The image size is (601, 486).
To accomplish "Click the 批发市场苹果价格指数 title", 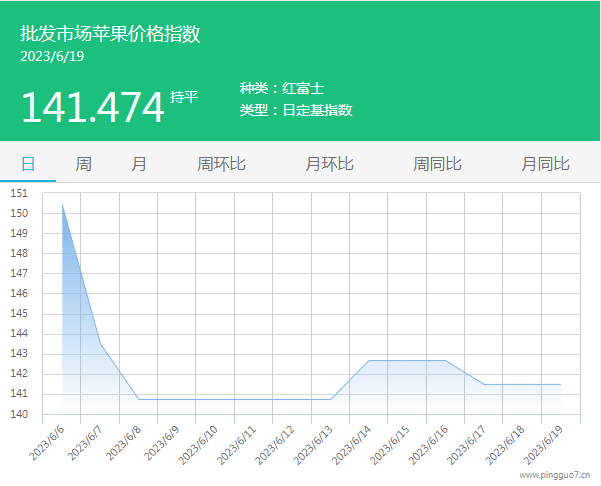I will coord(110,33).
